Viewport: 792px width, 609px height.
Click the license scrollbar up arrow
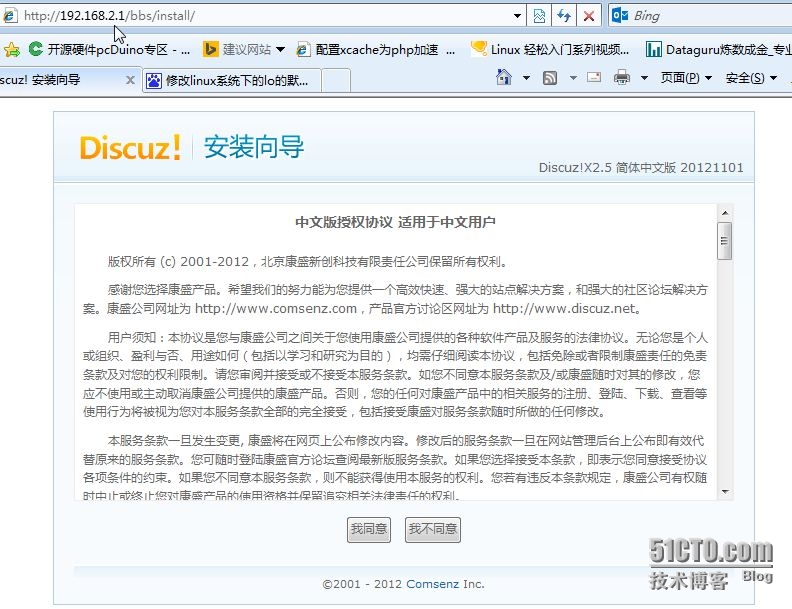tap(725, 213)
